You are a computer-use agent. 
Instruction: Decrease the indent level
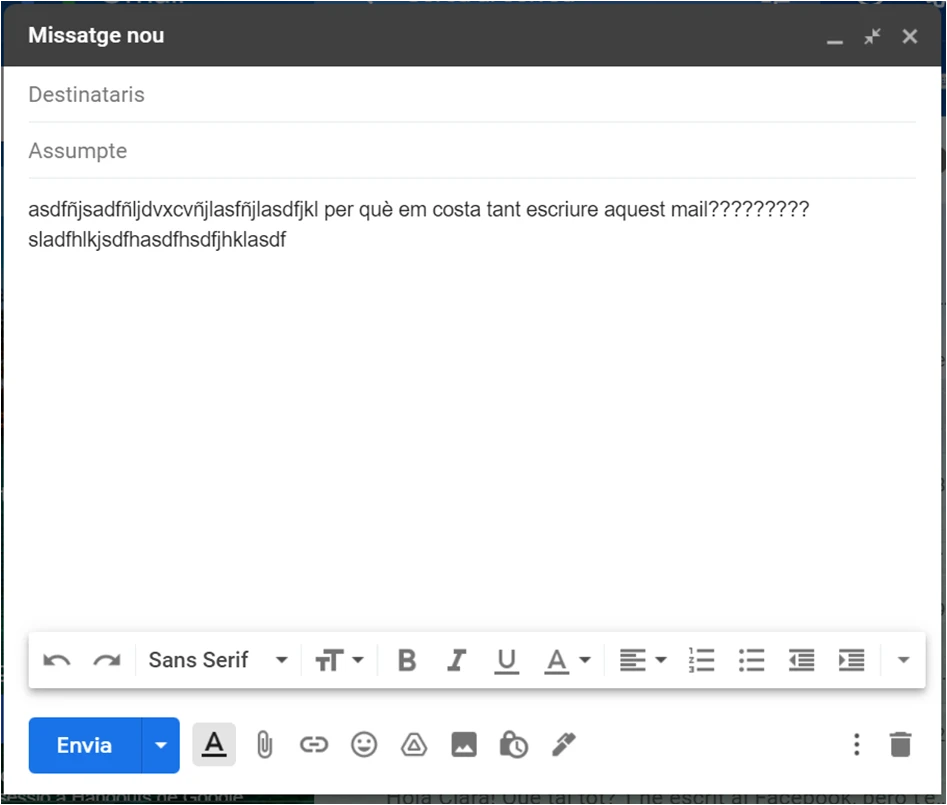coord(801,660)
